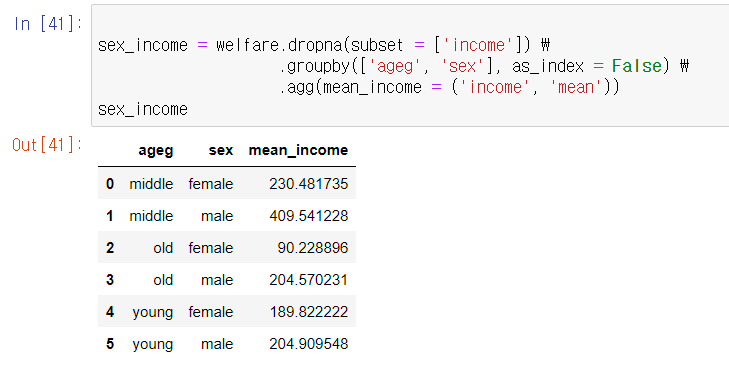Screen dimensions: 729x366
Task: Click the 'ageg' string in groupby
Action: click(x=395, y=67)
